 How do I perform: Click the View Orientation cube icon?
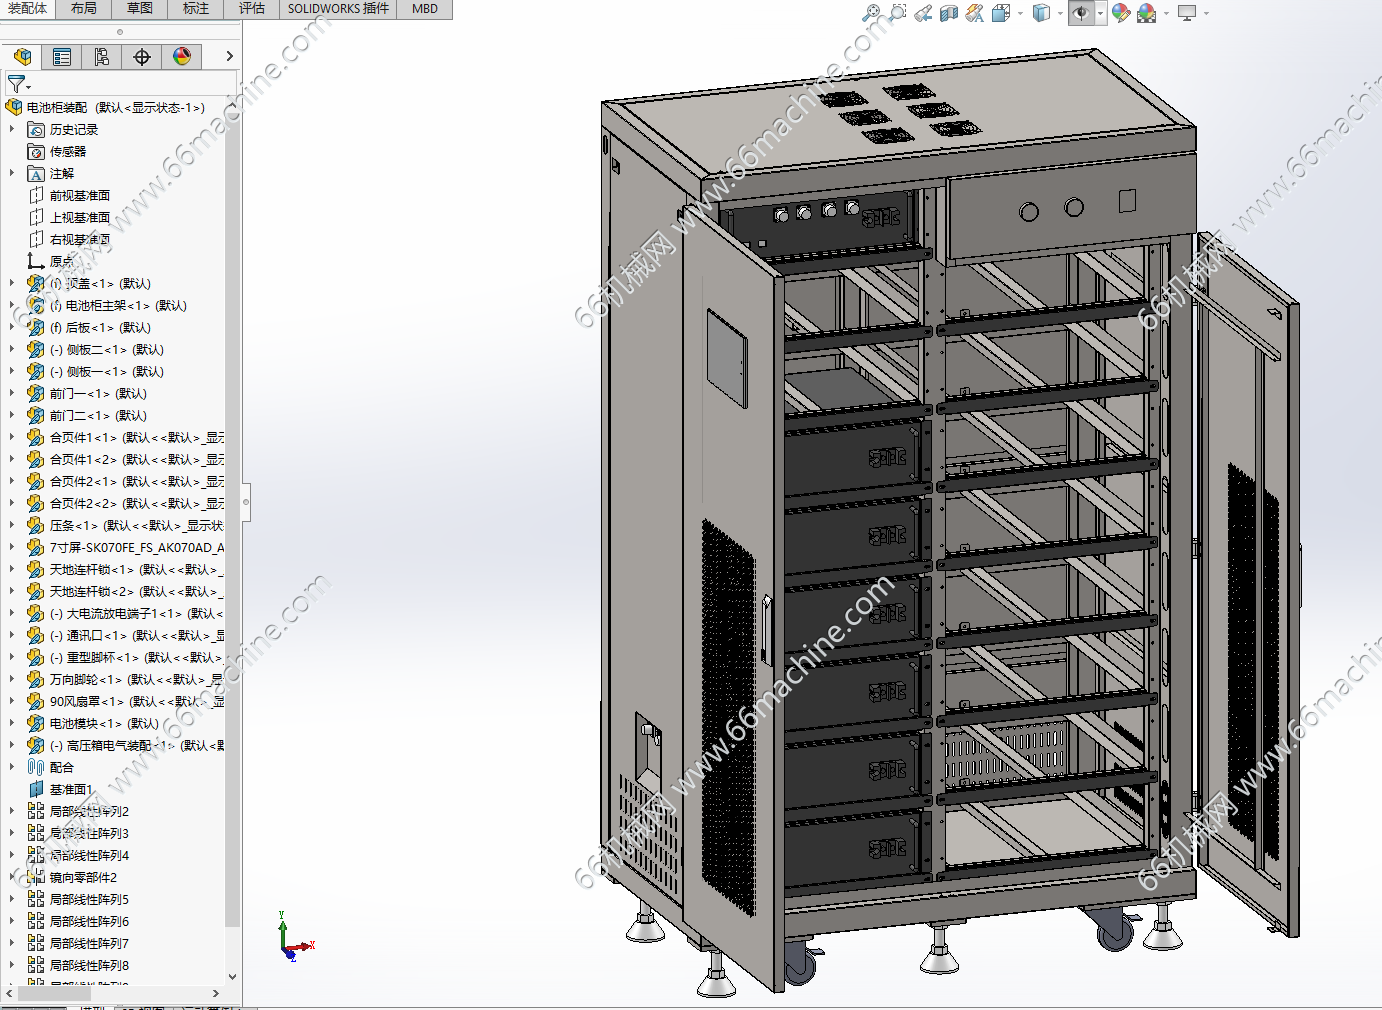click(x=1000, y=13)
